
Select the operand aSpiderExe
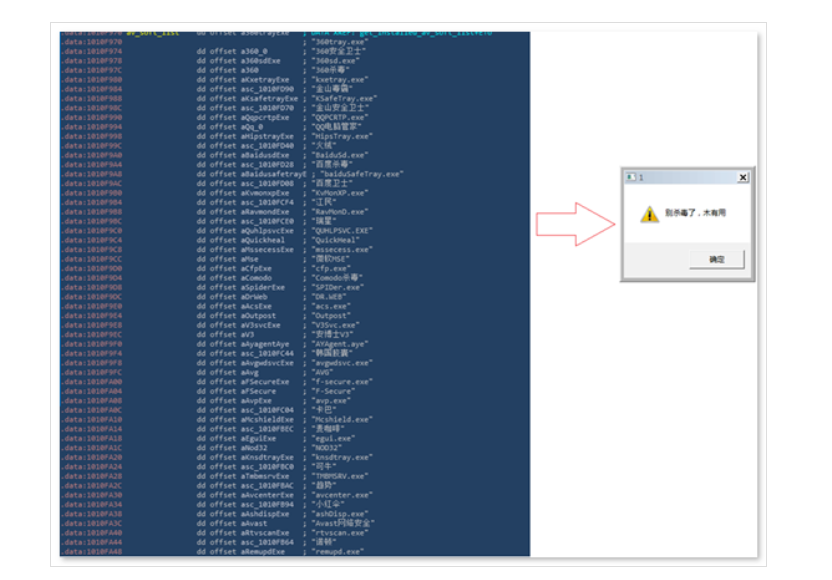263,288
